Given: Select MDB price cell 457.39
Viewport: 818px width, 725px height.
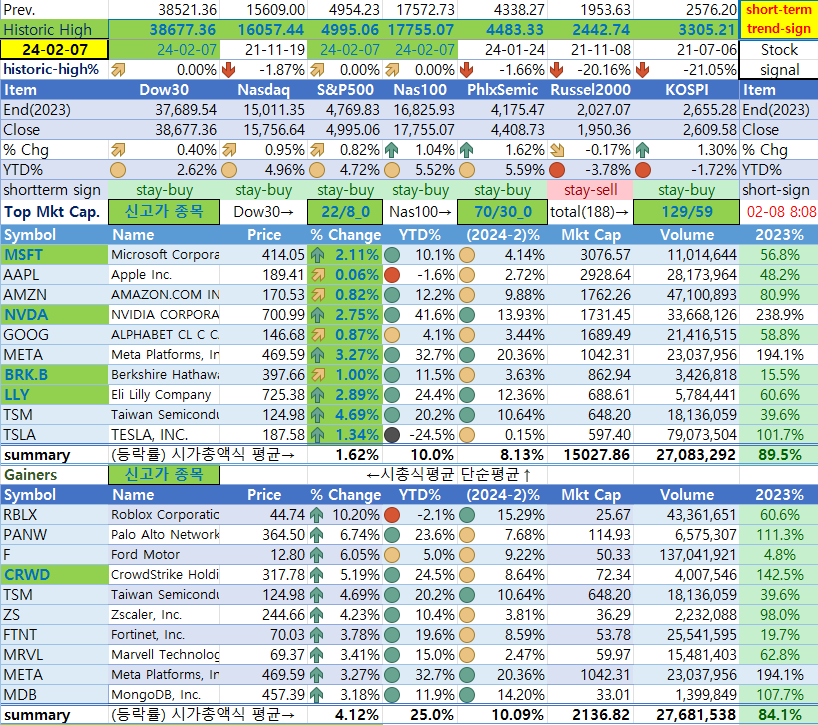Looking at the screenshot, I should tap(263, 695).
